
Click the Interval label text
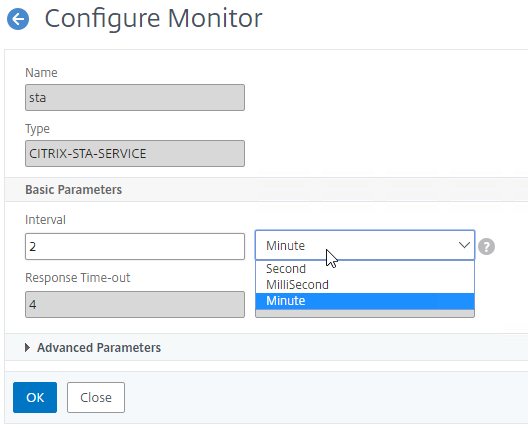(x=45, y=220)
